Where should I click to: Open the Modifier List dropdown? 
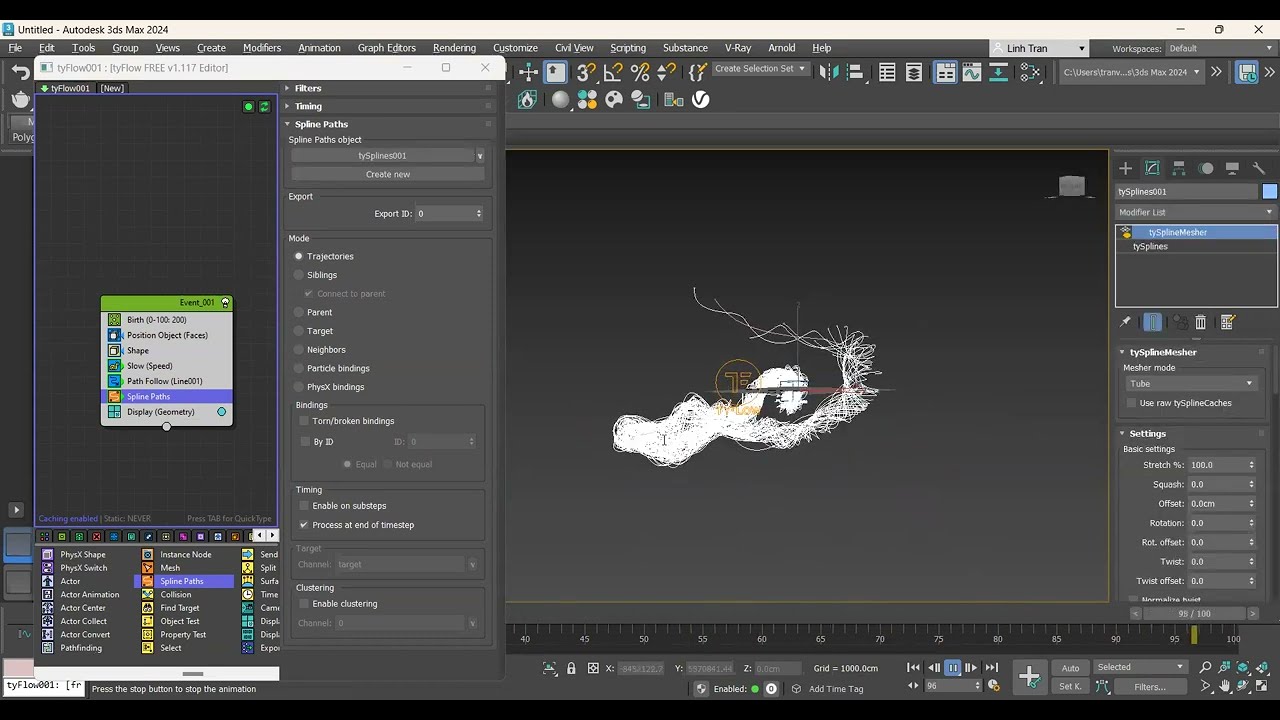click(x=1196, y=212)
